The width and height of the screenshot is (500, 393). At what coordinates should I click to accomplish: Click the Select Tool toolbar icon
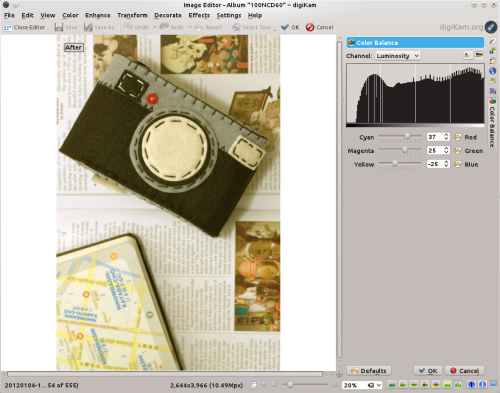(236, 27)
